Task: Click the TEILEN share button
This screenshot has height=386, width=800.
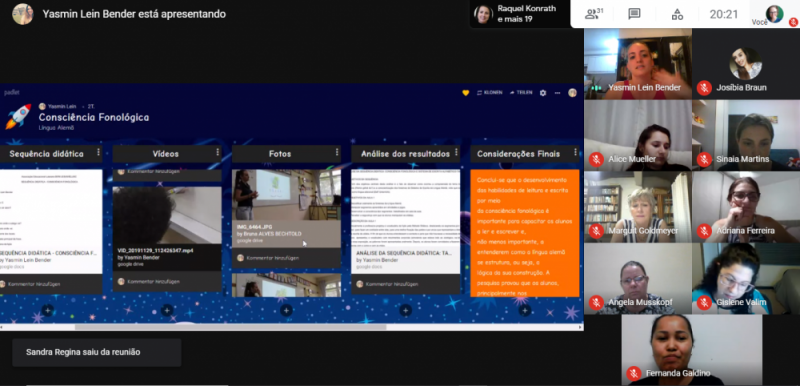Action: [x=520, y=93]
